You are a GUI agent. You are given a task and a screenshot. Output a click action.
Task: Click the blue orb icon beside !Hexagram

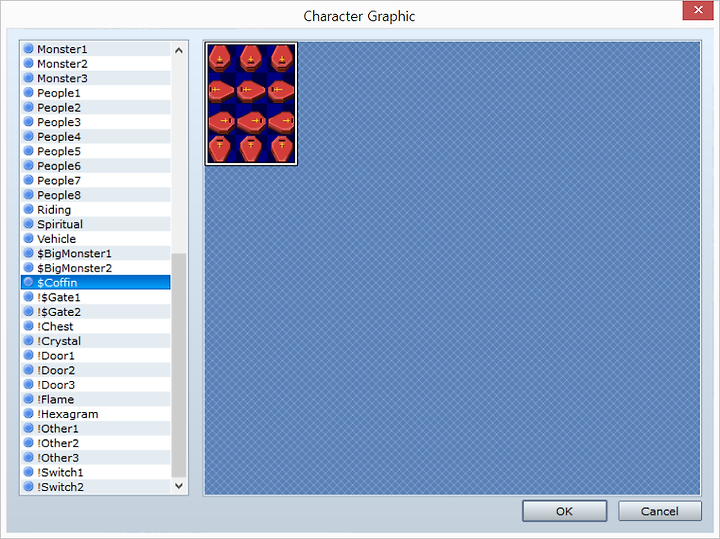pos(28,414)
